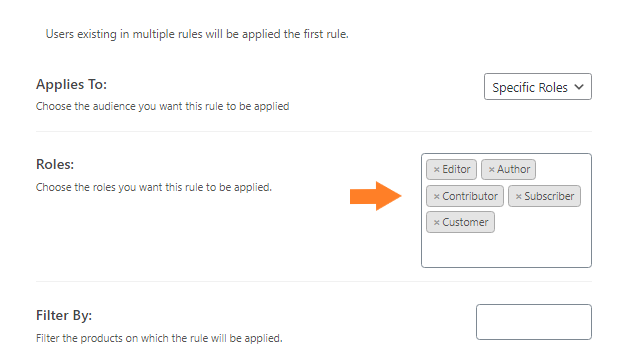This screenshot has width=633, height=362.
Task: Select the Subscriber tag label
Action: (549, 196)
